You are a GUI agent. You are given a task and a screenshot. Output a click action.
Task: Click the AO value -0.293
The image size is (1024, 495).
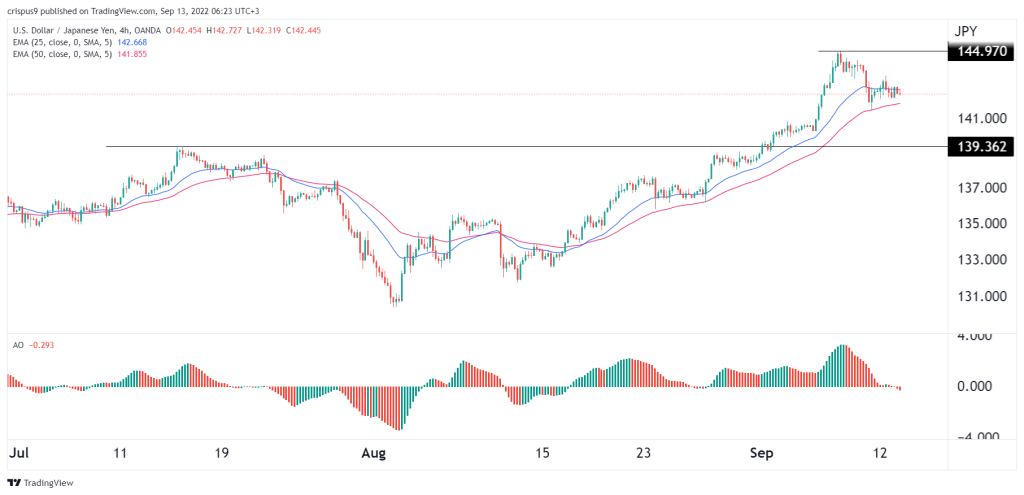(41, 344)
